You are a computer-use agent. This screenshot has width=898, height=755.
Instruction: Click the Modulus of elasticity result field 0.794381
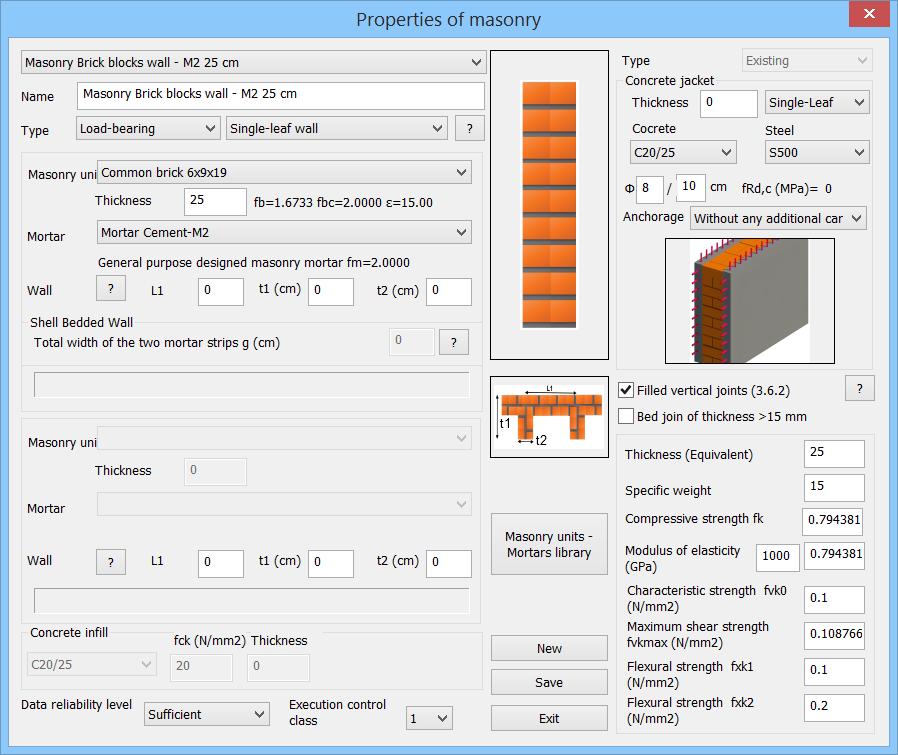pos(834,556)
